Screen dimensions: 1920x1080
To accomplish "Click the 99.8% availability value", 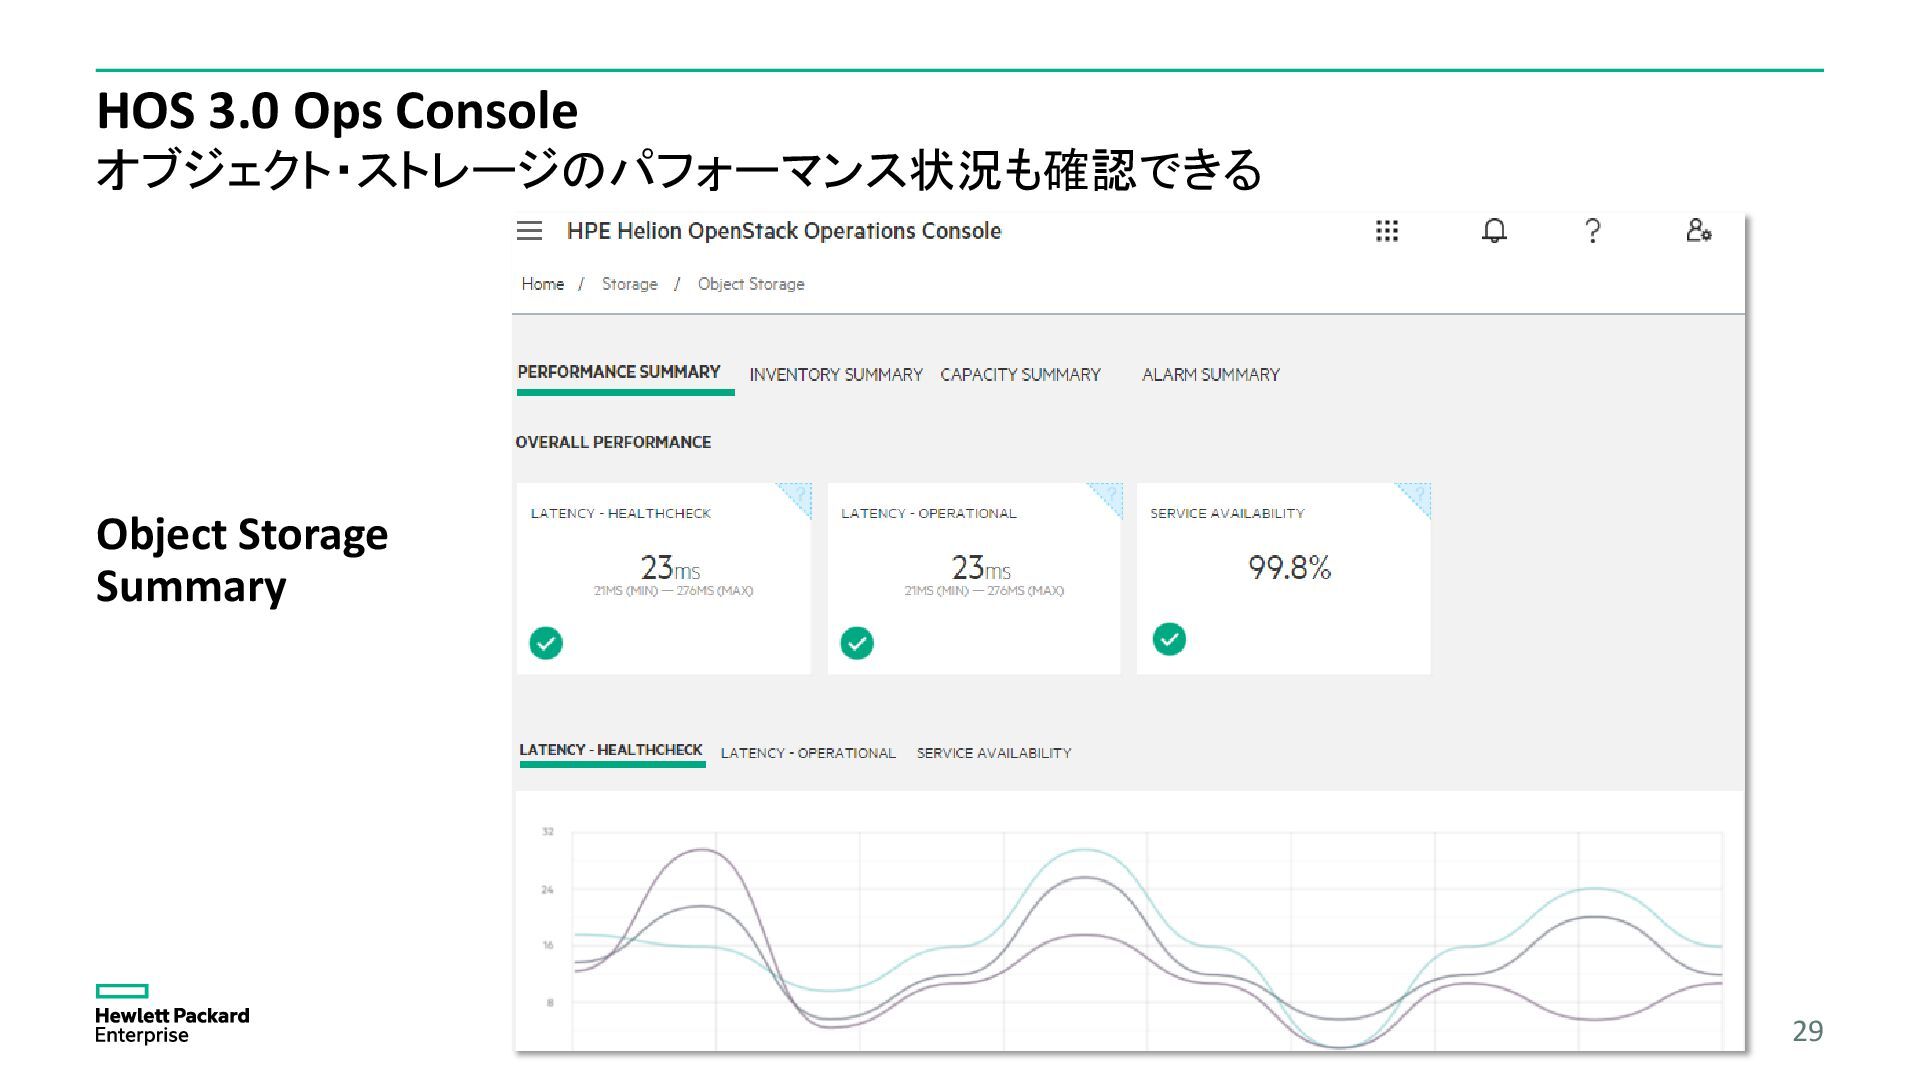I will [1289, 568].
